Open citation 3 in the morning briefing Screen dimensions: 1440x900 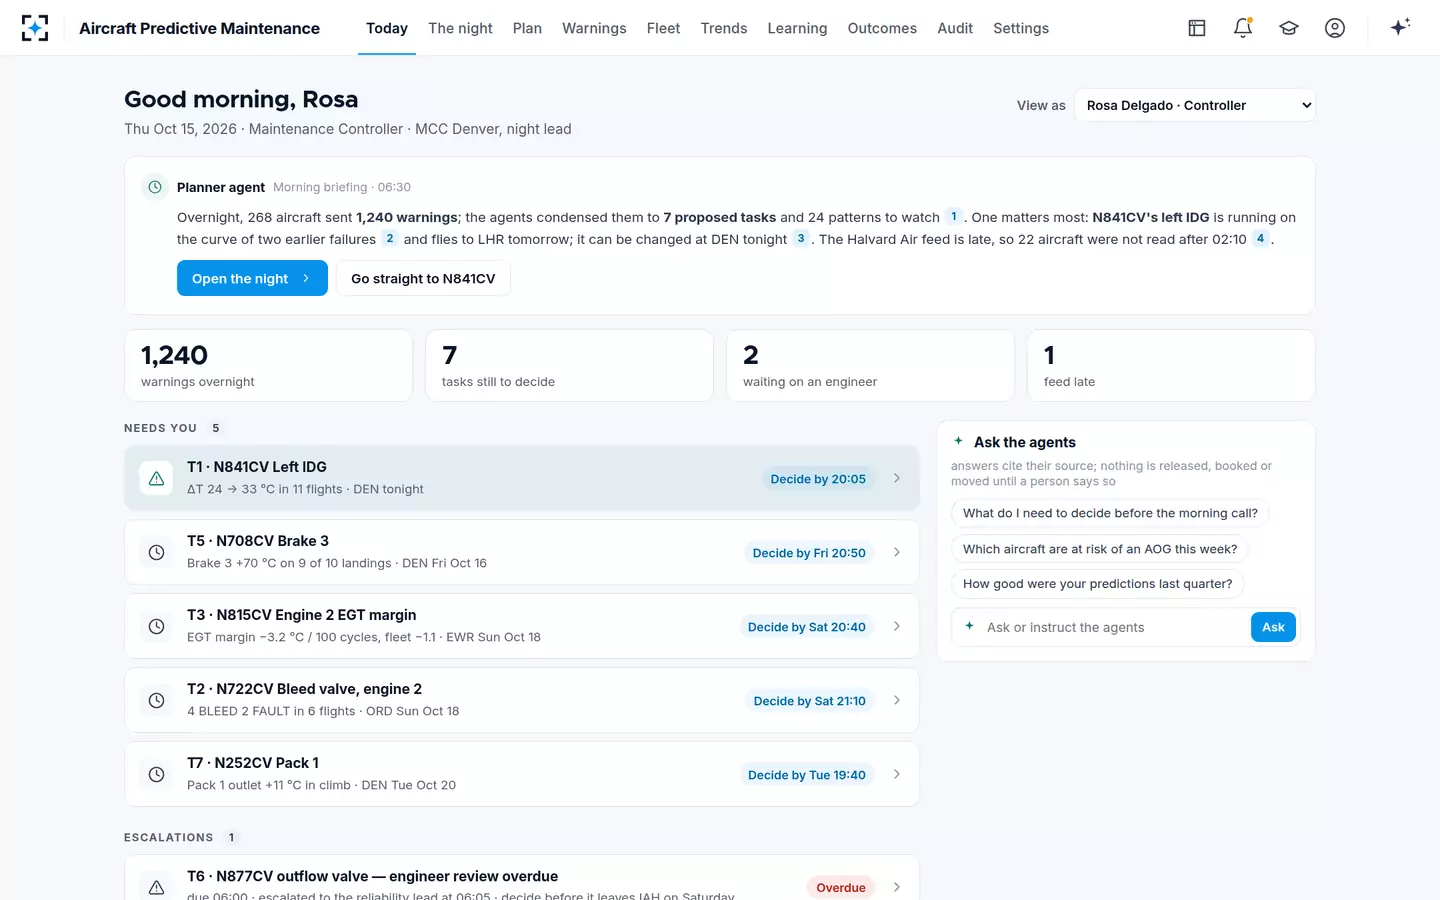801,238
